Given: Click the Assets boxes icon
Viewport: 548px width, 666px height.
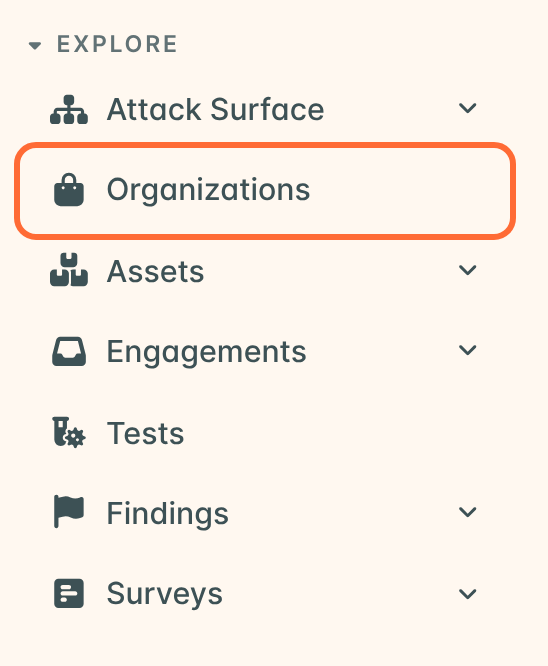Looking at the screenshot, I should 69,270.
